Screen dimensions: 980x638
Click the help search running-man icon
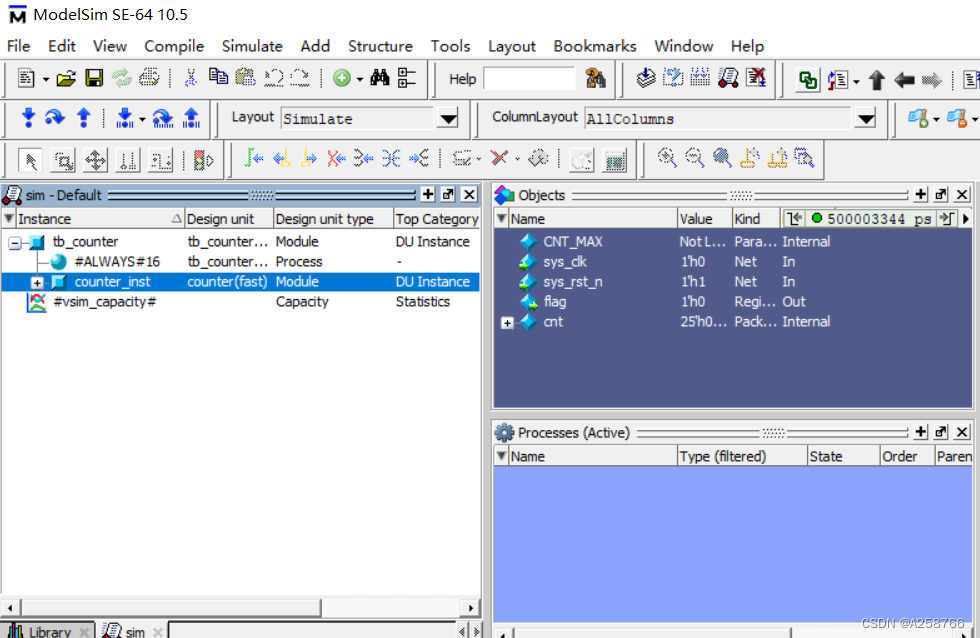click(595, 79)
